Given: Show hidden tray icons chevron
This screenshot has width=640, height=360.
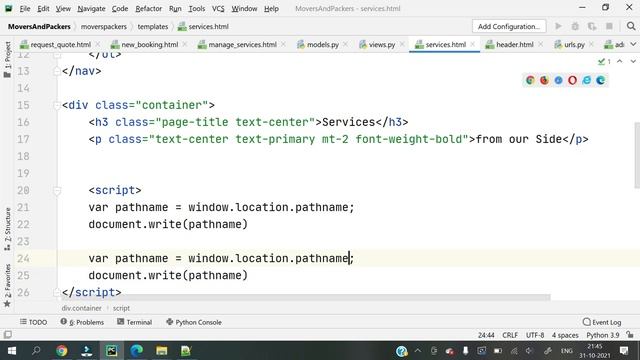Looking at the screenshot, I should pyautogui.click(x=418, y=351).
